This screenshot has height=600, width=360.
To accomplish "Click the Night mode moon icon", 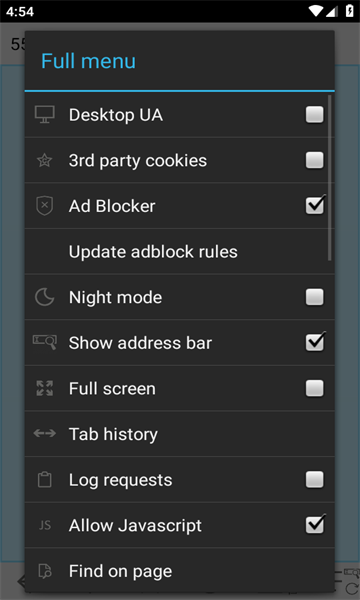I will (45, 297).
